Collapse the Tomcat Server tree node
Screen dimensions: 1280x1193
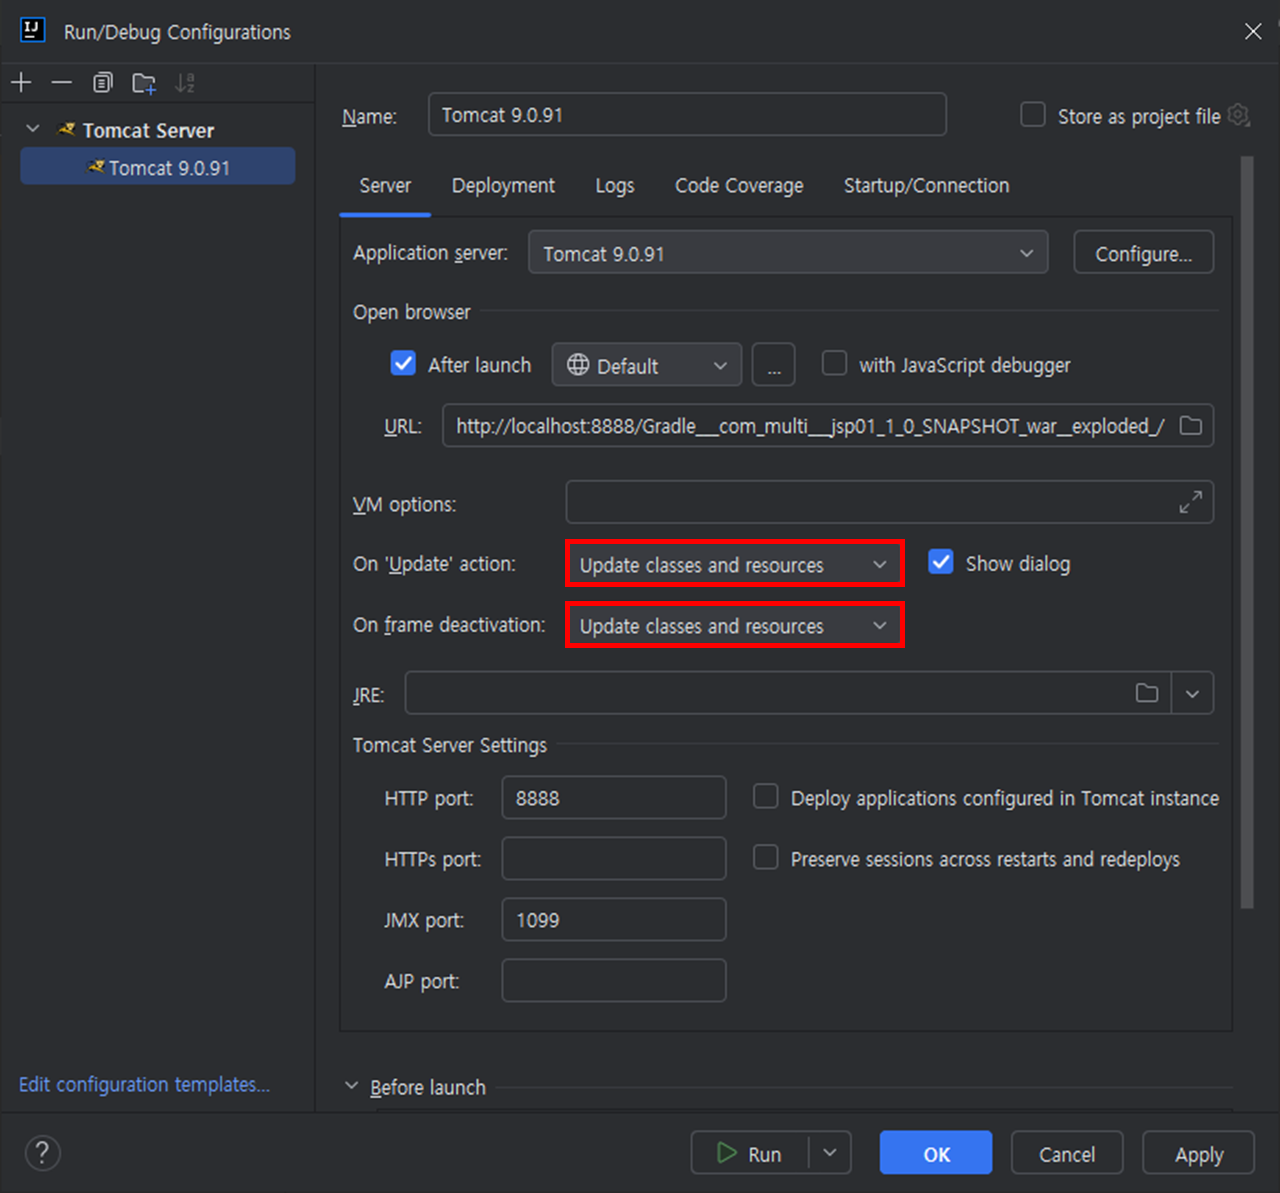click(x=33, y=129)
